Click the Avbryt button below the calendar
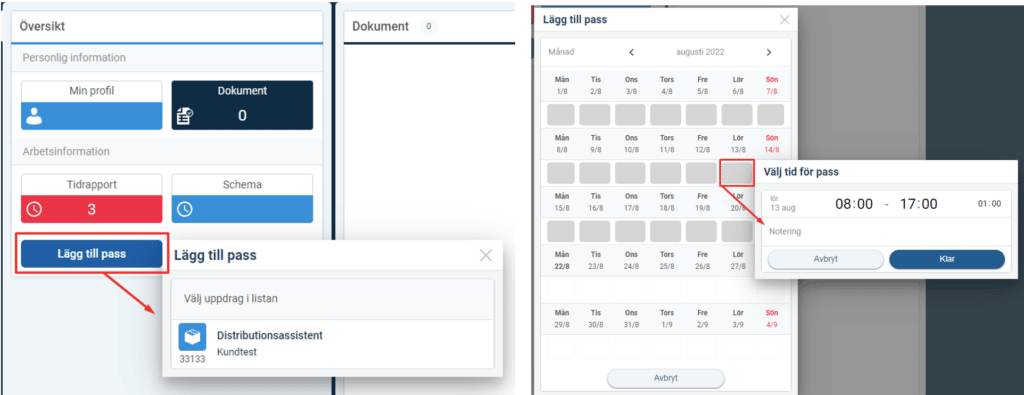This screenshot has width=1024, height=395. [665, 379]
